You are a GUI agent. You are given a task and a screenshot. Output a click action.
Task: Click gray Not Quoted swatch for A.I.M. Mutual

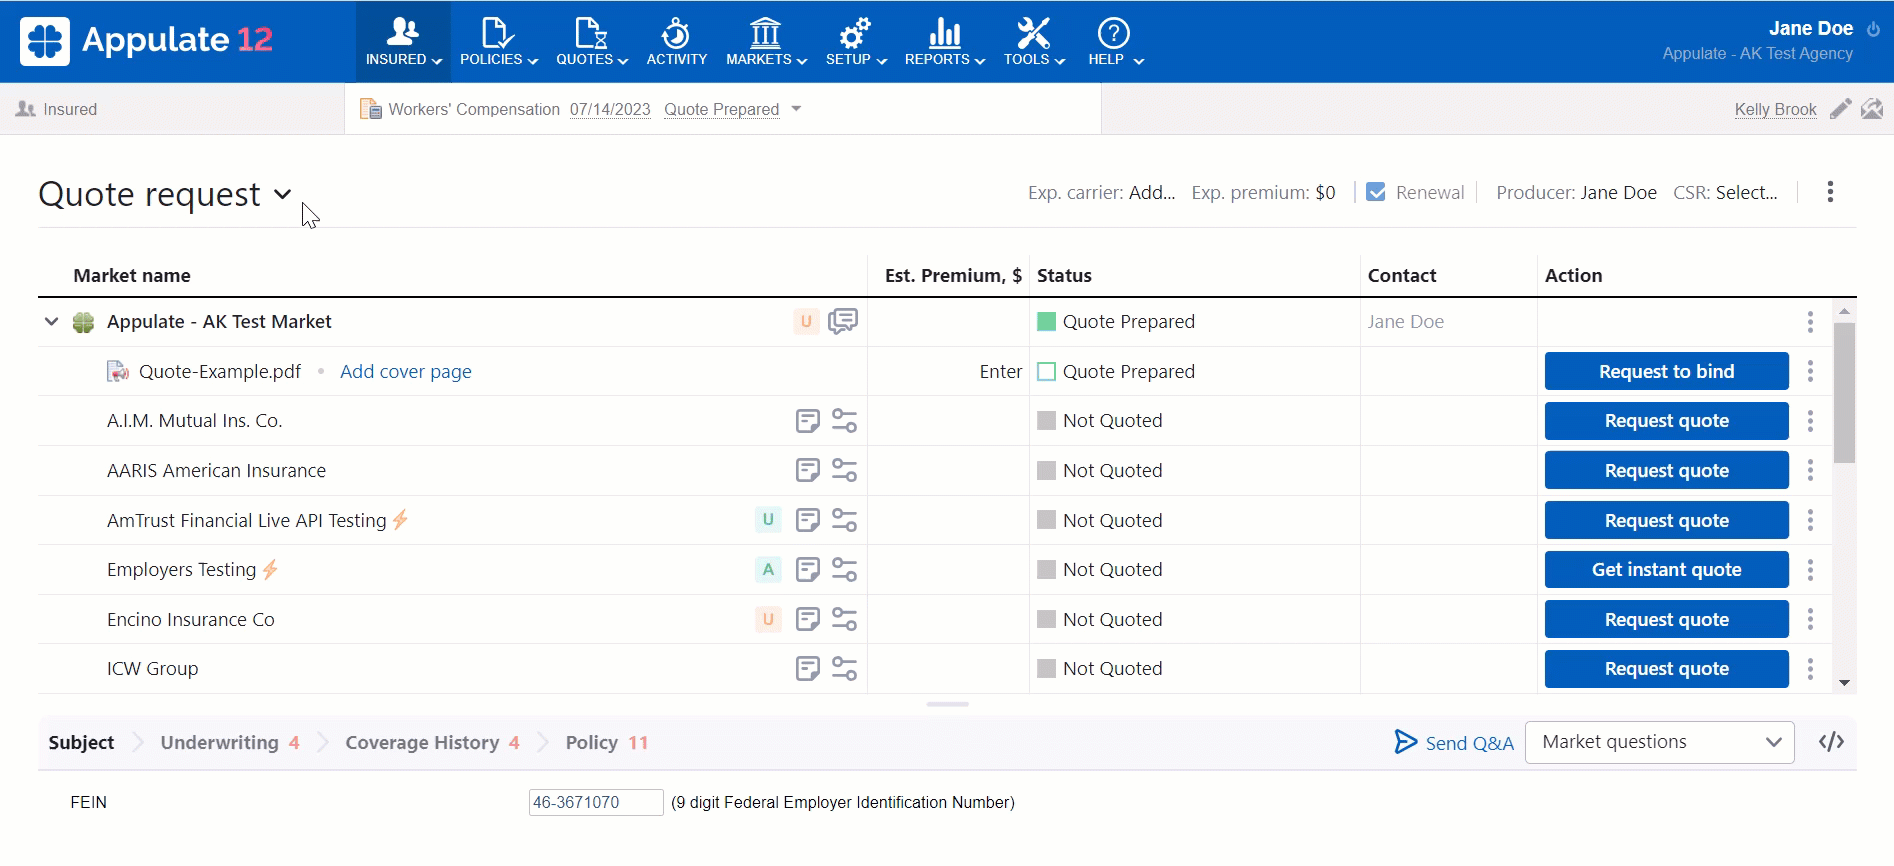point(1047,421)
